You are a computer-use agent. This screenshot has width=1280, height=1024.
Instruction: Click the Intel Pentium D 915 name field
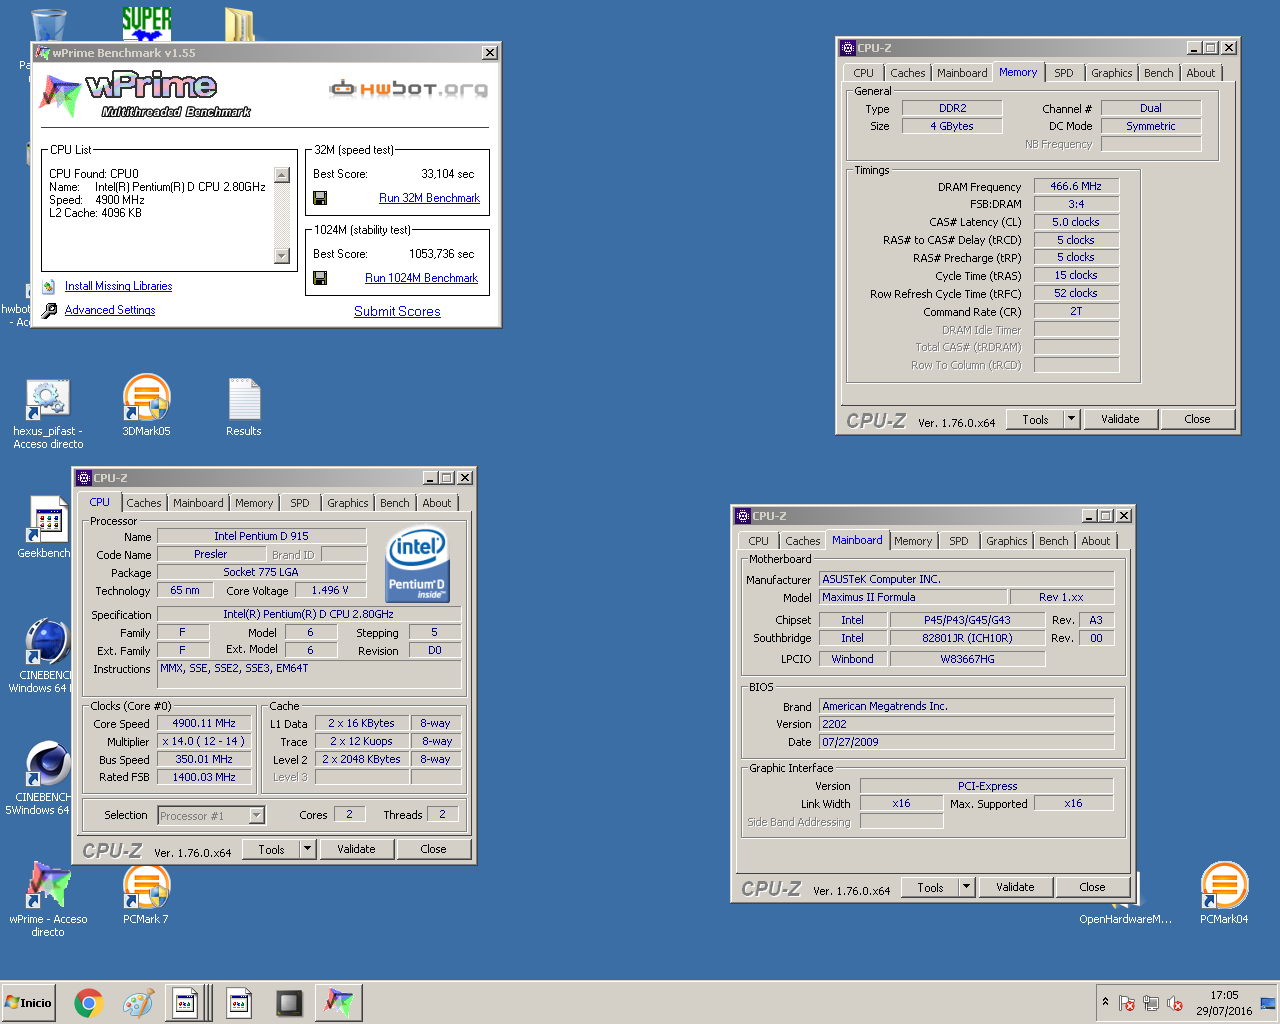(261, 536)
